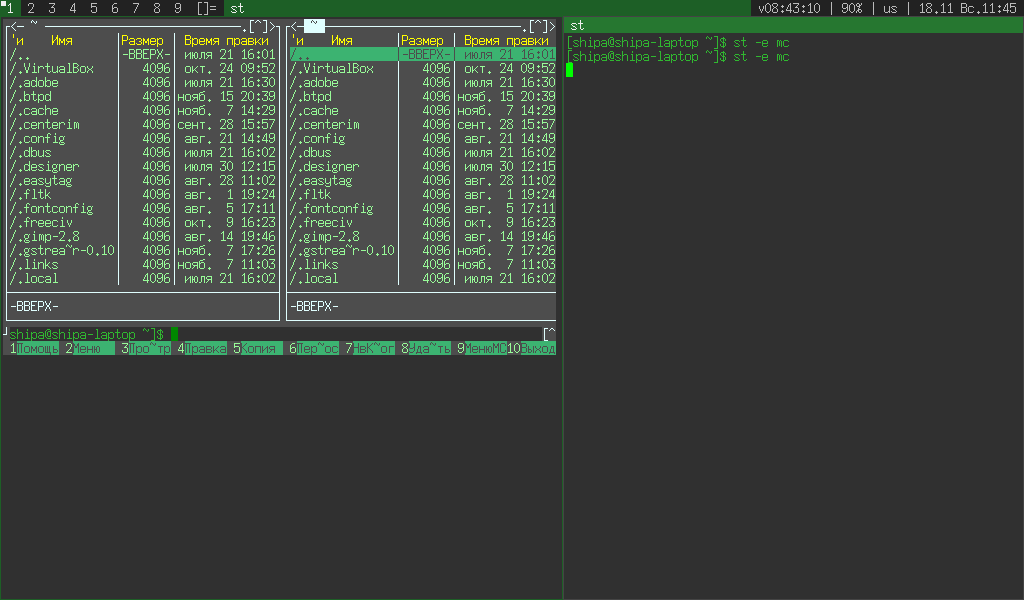Open command history list beside the prompt
Viewport: 1024px width, 600px height.
[x=549, y=334]
